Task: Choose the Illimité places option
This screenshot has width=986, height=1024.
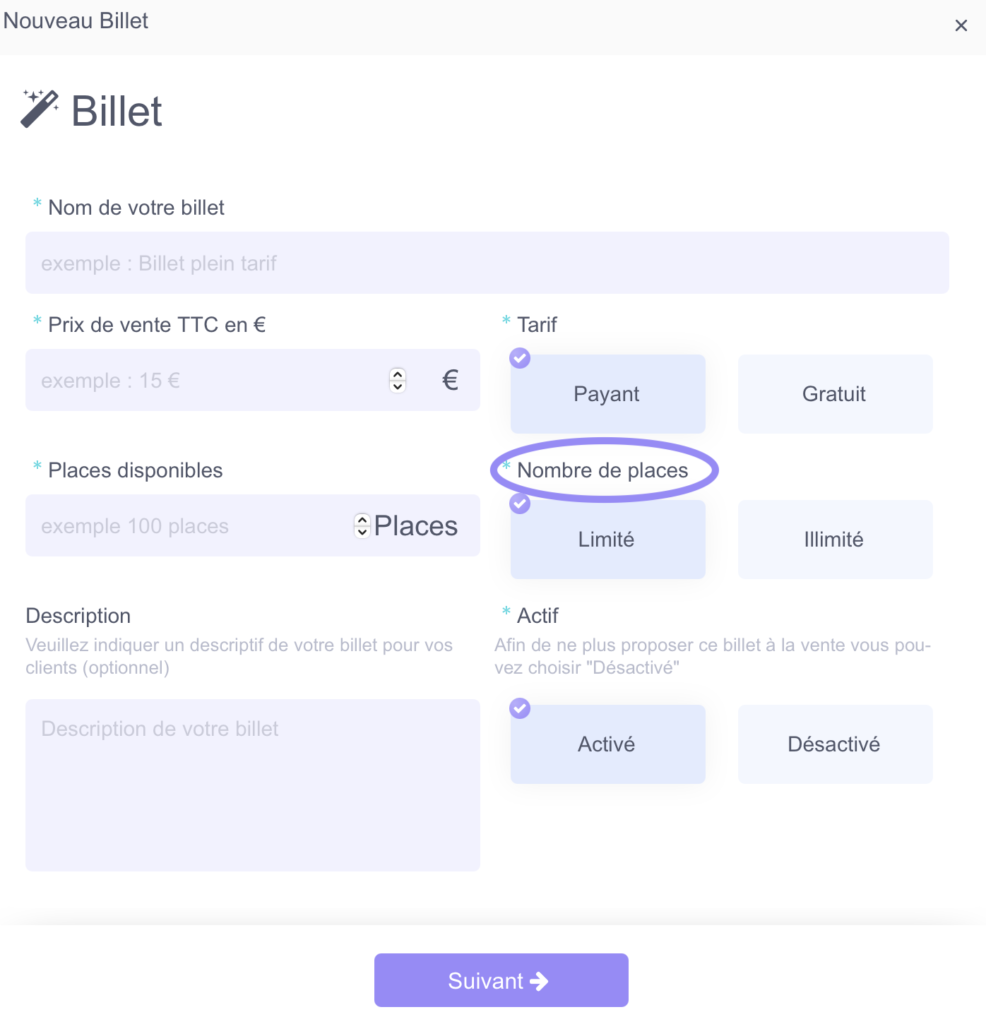Action: [835, 539]
